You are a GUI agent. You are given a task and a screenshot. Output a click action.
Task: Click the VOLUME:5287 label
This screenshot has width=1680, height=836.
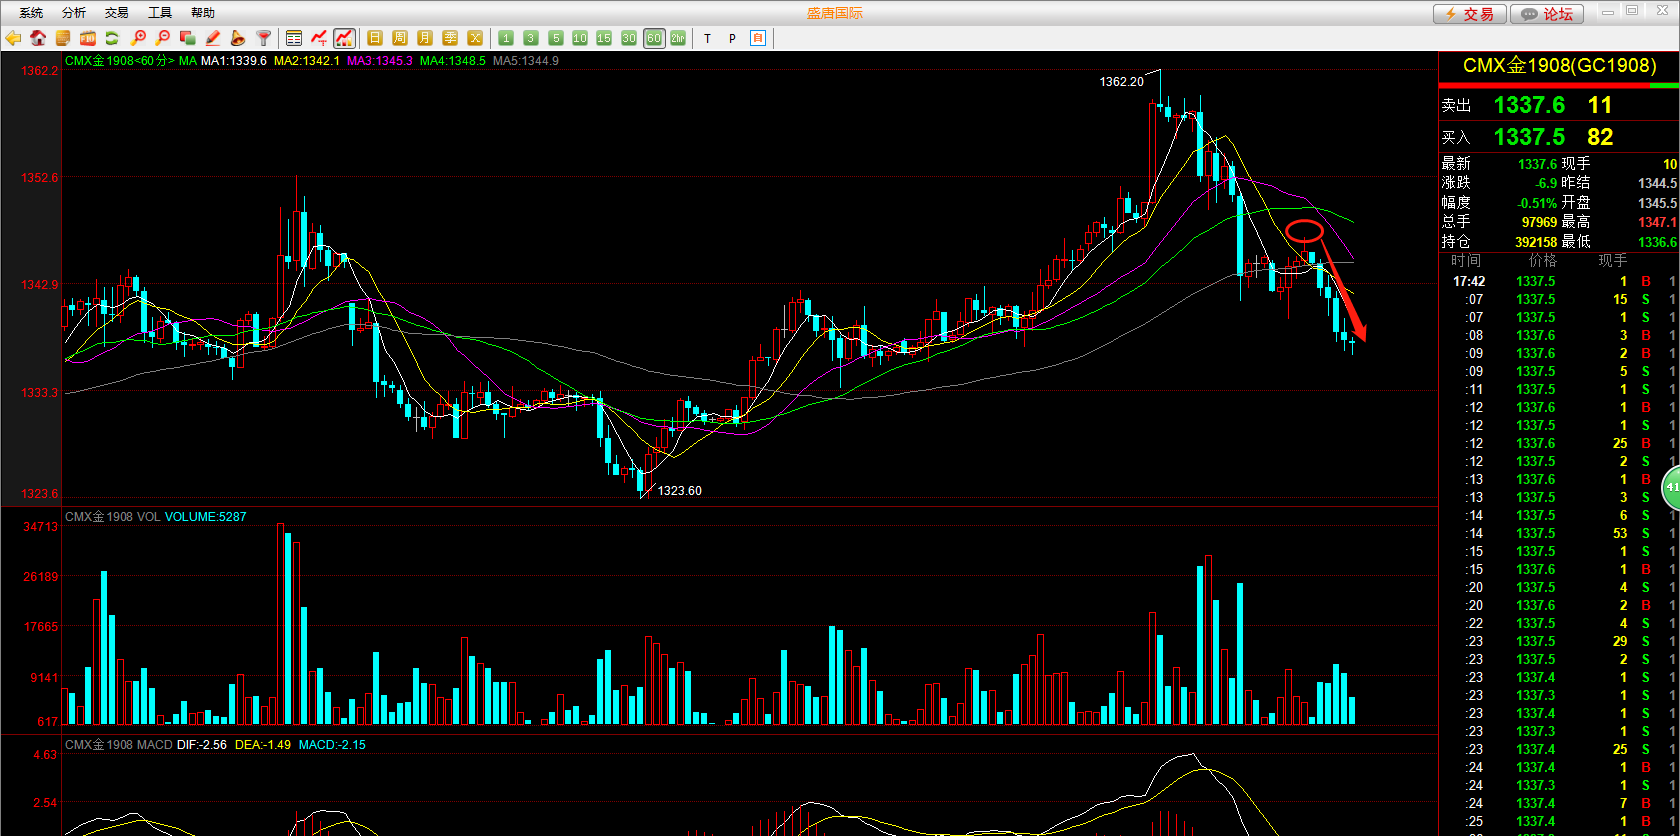point(206,517)
